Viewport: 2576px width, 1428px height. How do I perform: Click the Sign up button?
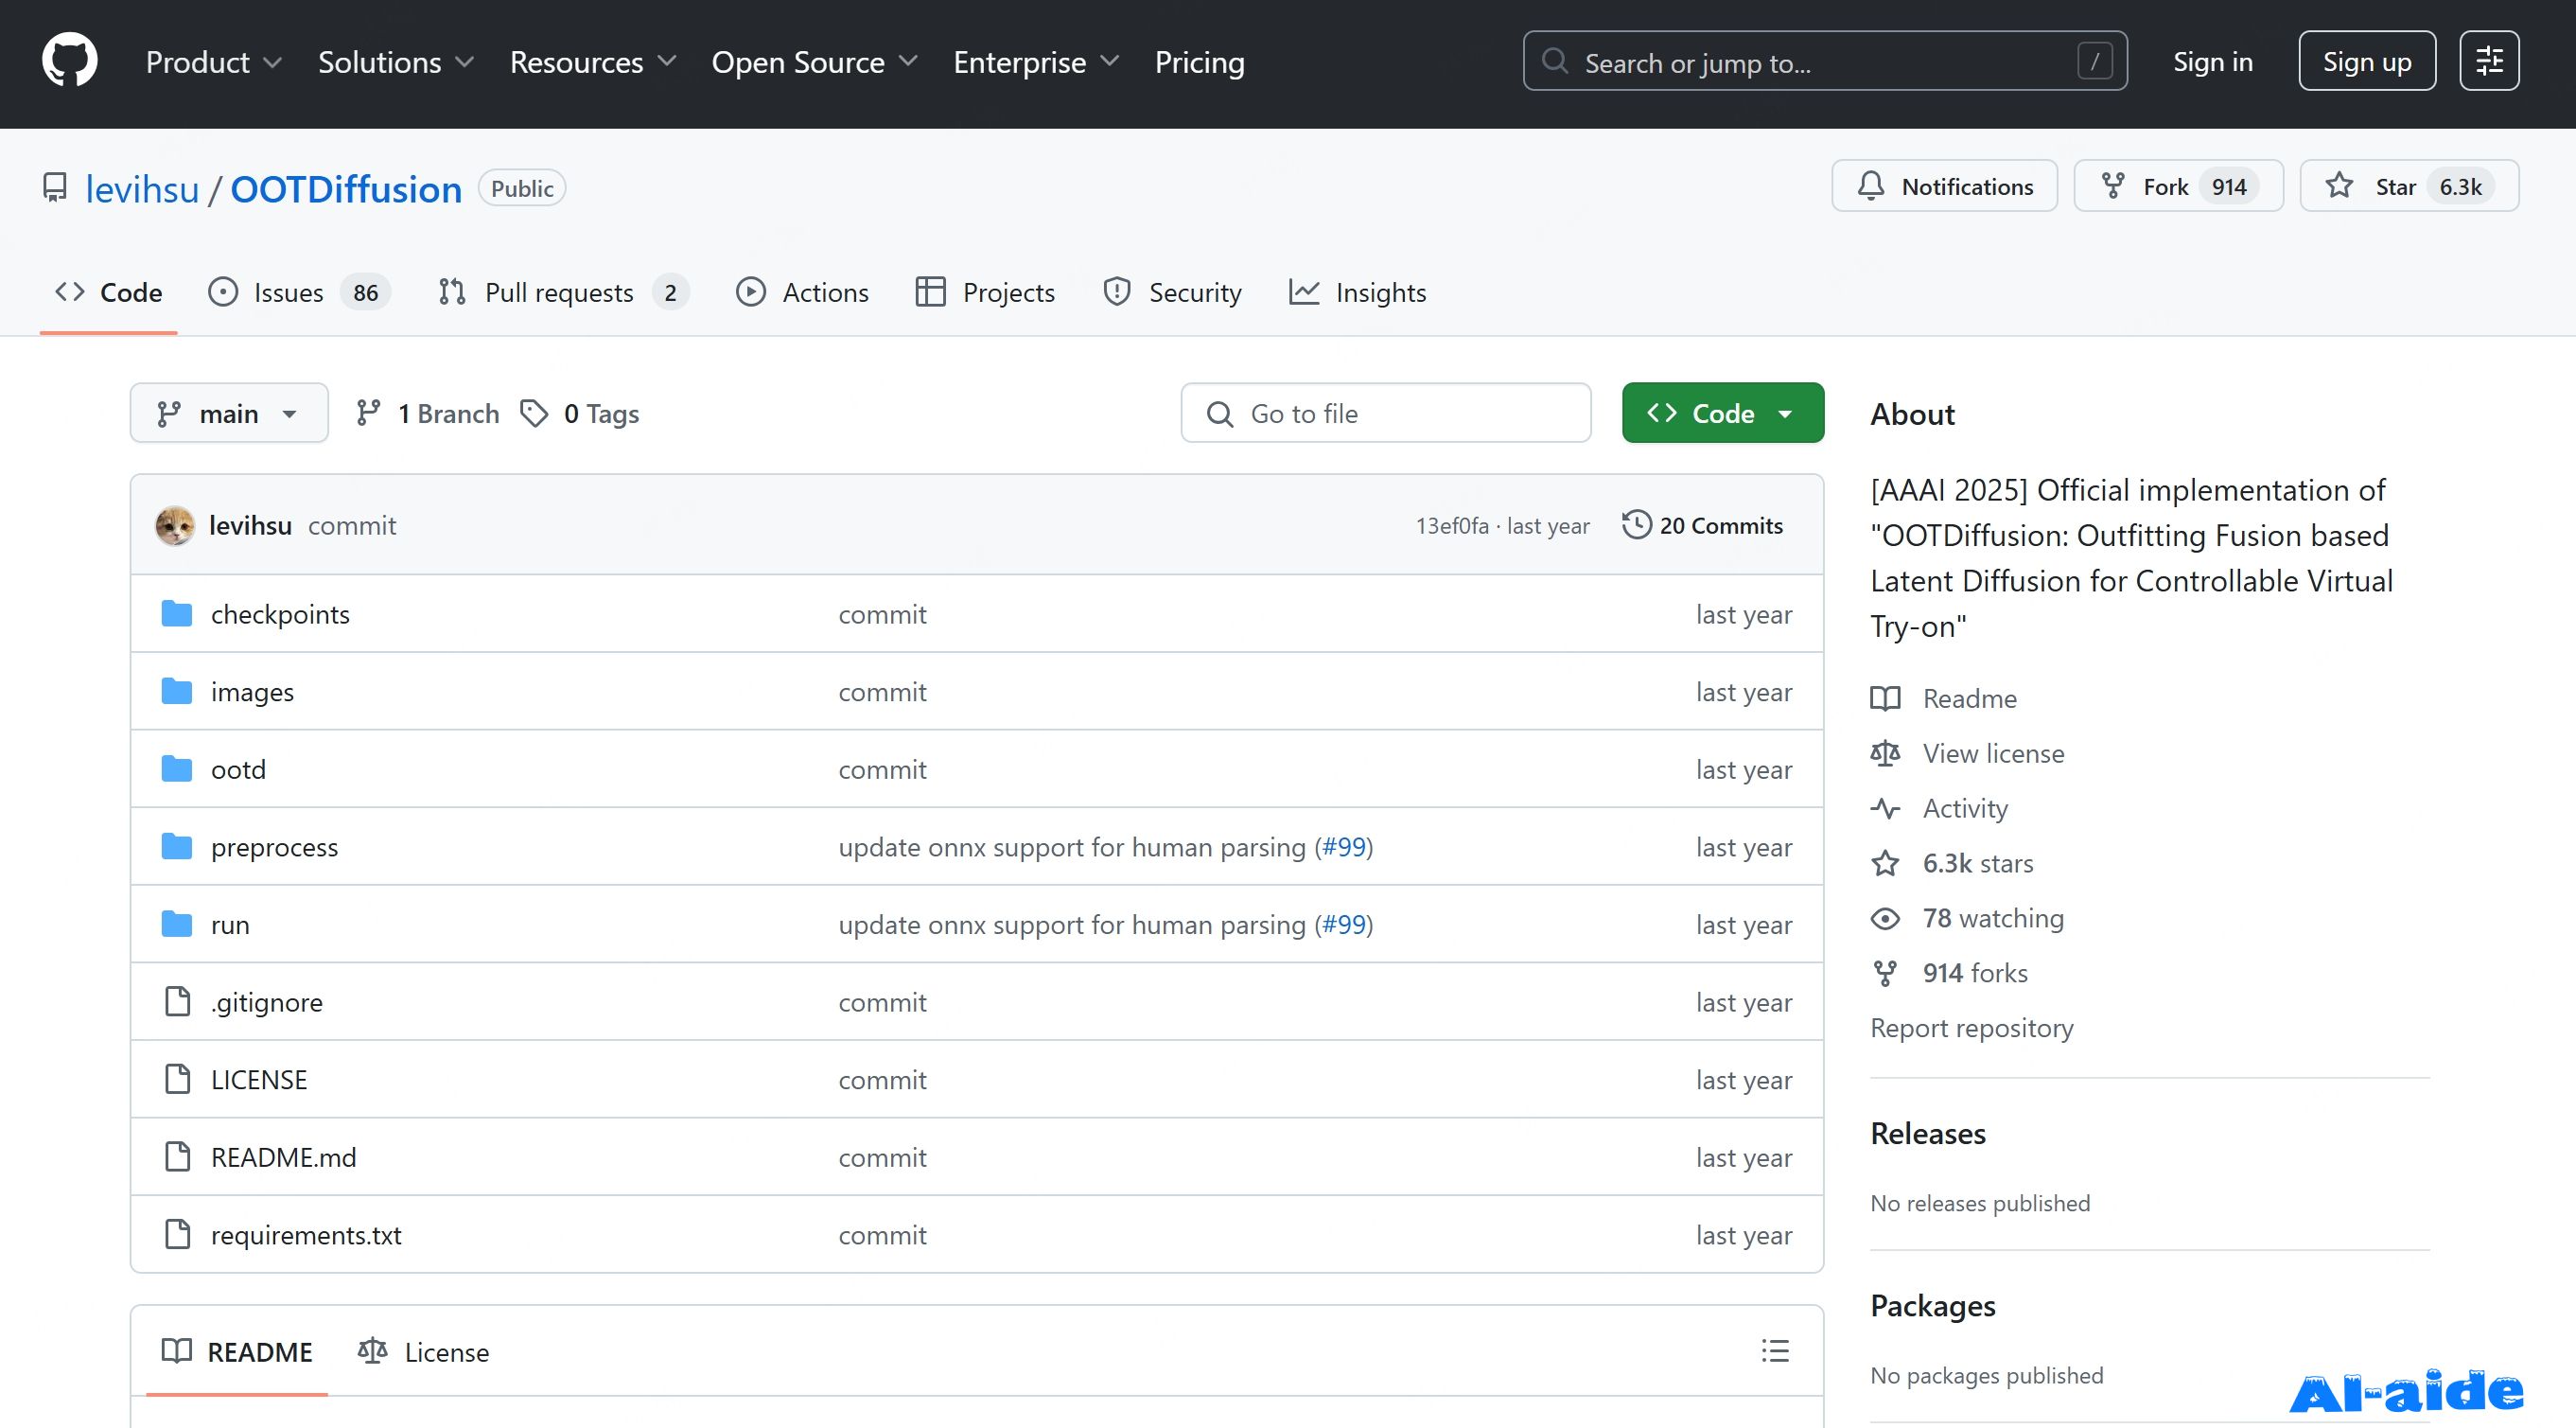click(2367, 61)
